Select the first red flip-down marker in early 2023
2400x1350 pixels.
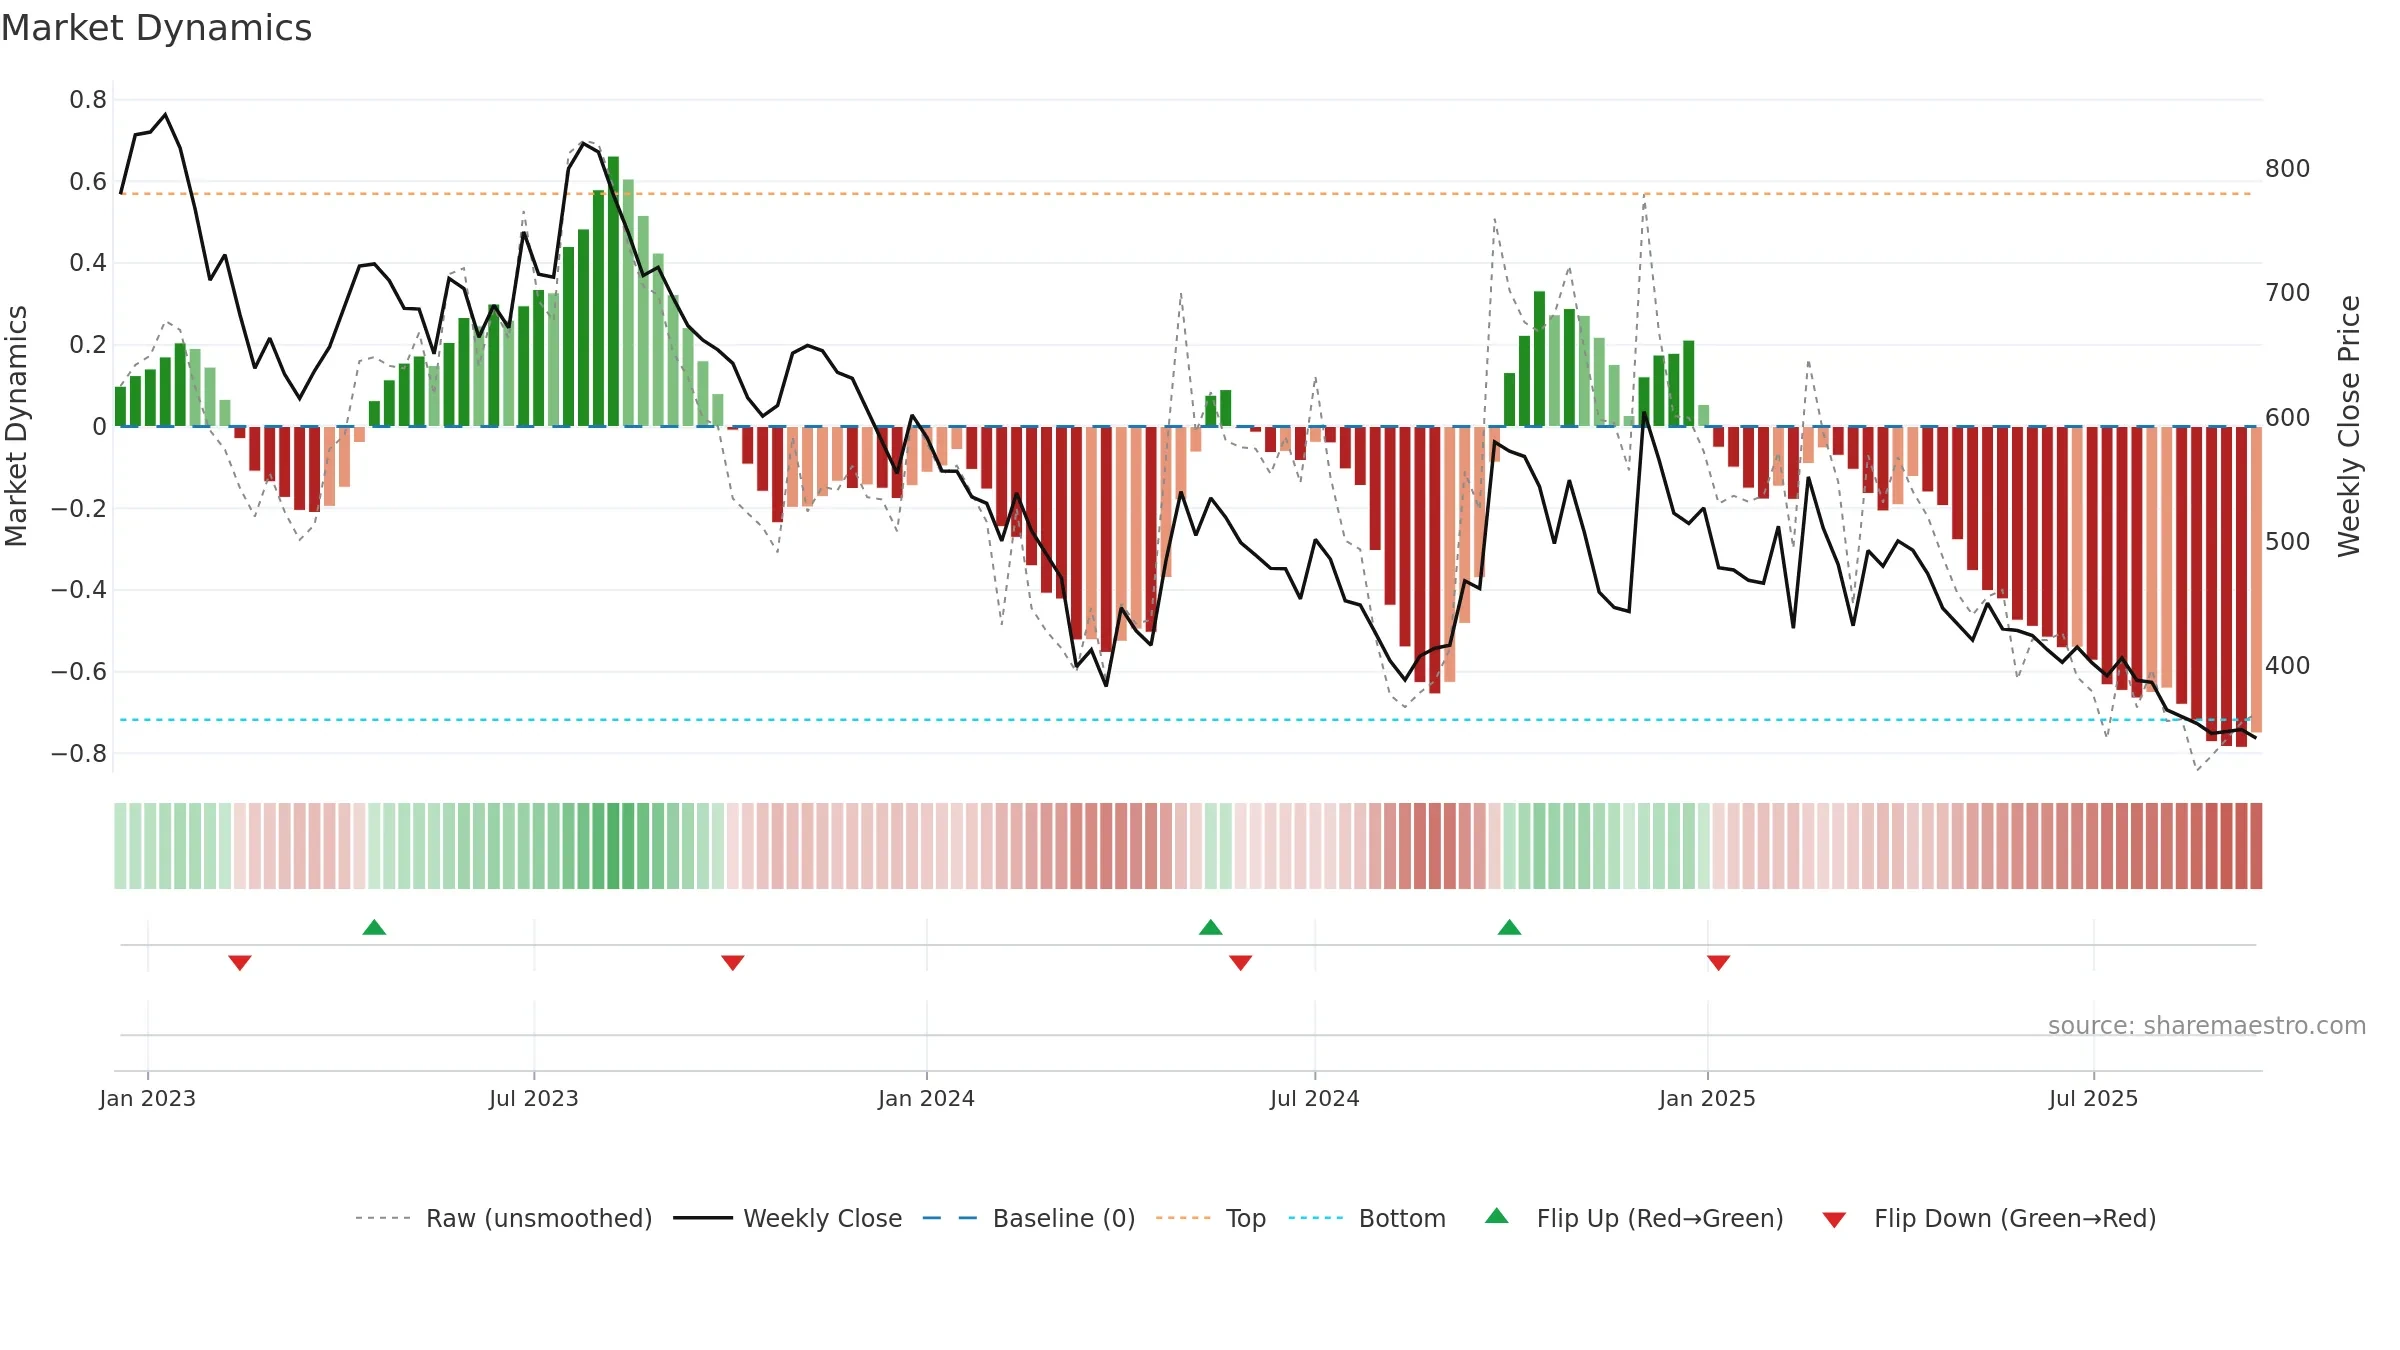tap(240, 962)
